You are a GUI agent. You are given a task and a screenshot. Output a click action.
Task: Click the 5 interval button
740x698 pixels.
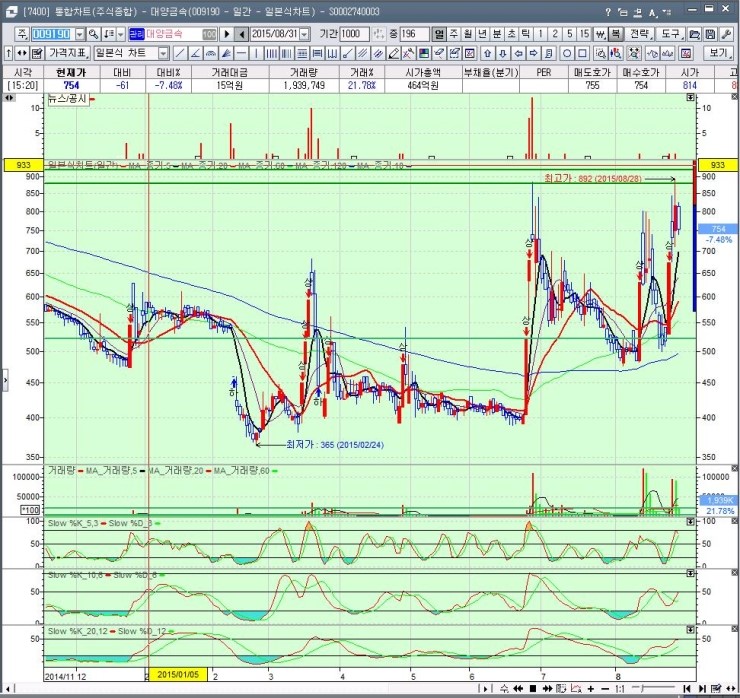coord(570,34)
